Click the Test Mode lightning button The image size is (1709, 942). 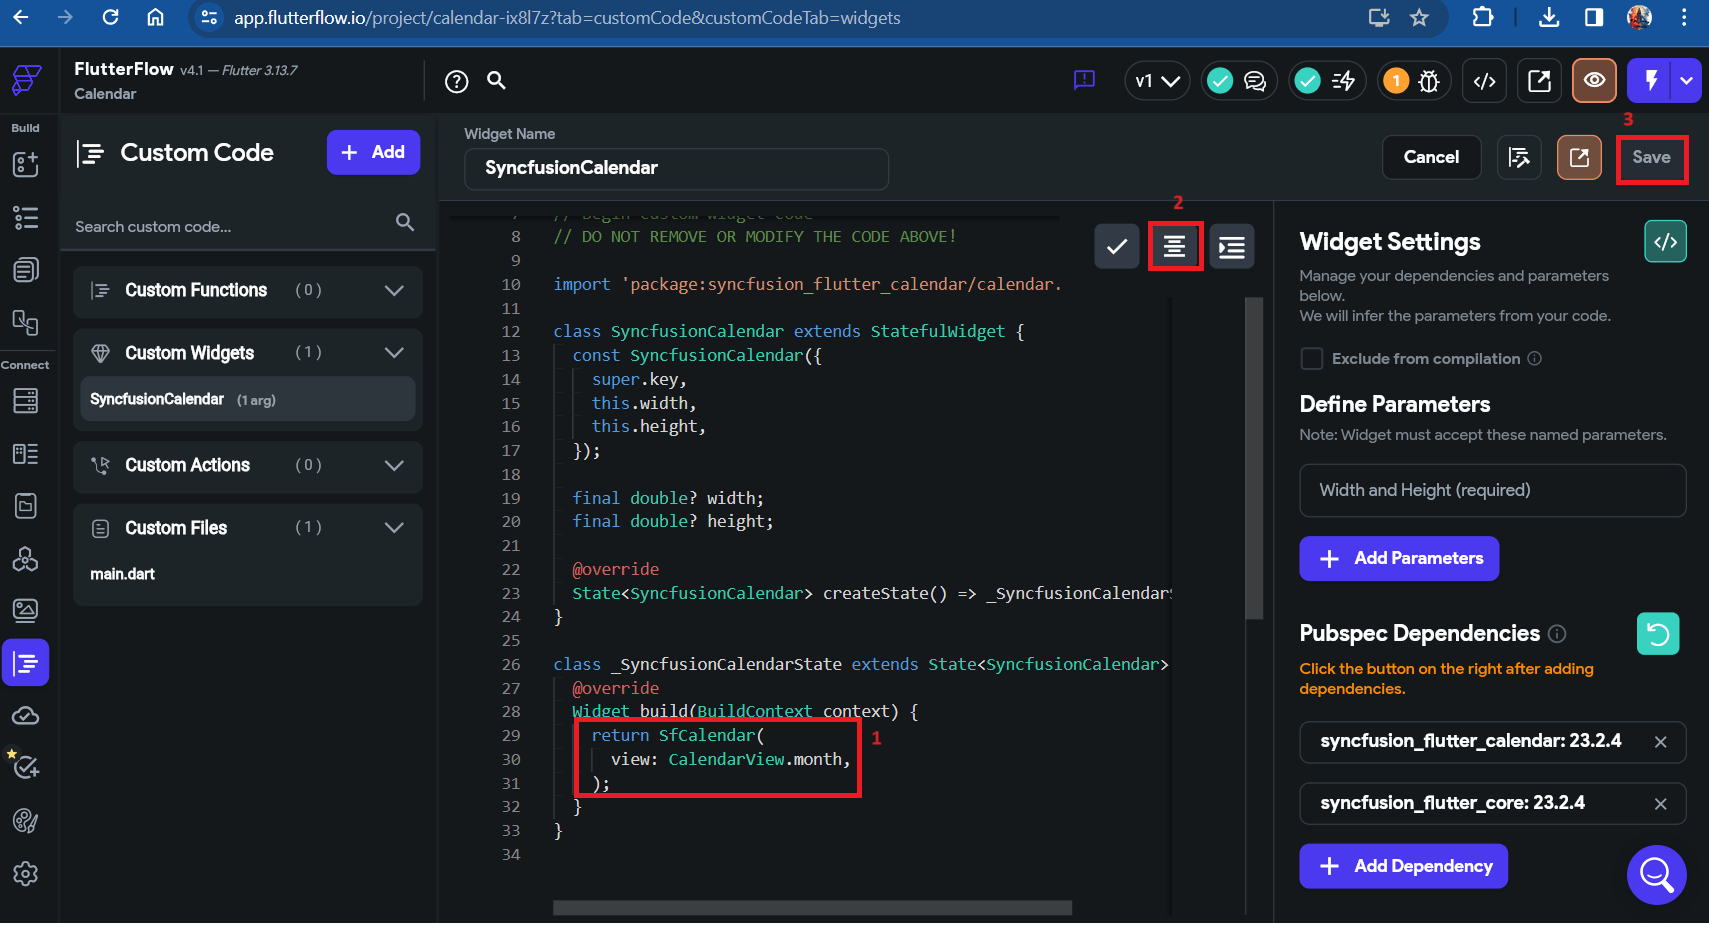(x=1651, y=80)
